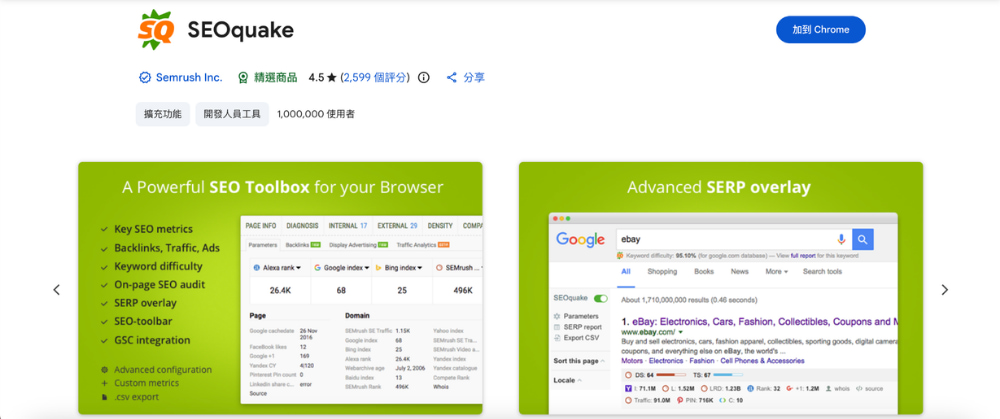This screenshot has height=419, width=1000.
Task: Open the full report keyword difficulty link
Action: coord(802,256)
